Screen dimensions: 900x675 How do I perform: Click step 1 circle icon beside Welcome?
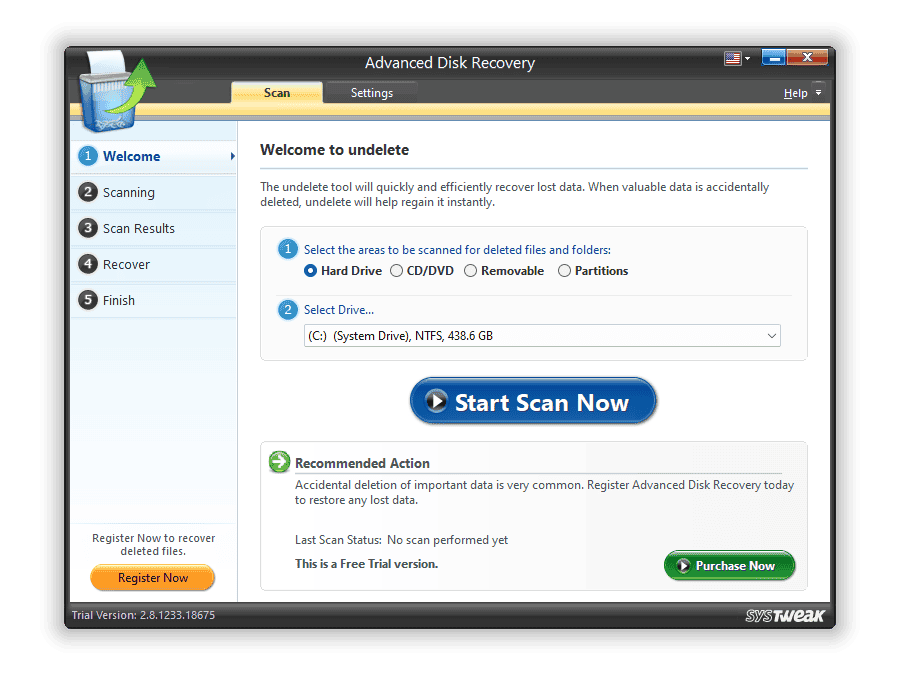[88, 156]
